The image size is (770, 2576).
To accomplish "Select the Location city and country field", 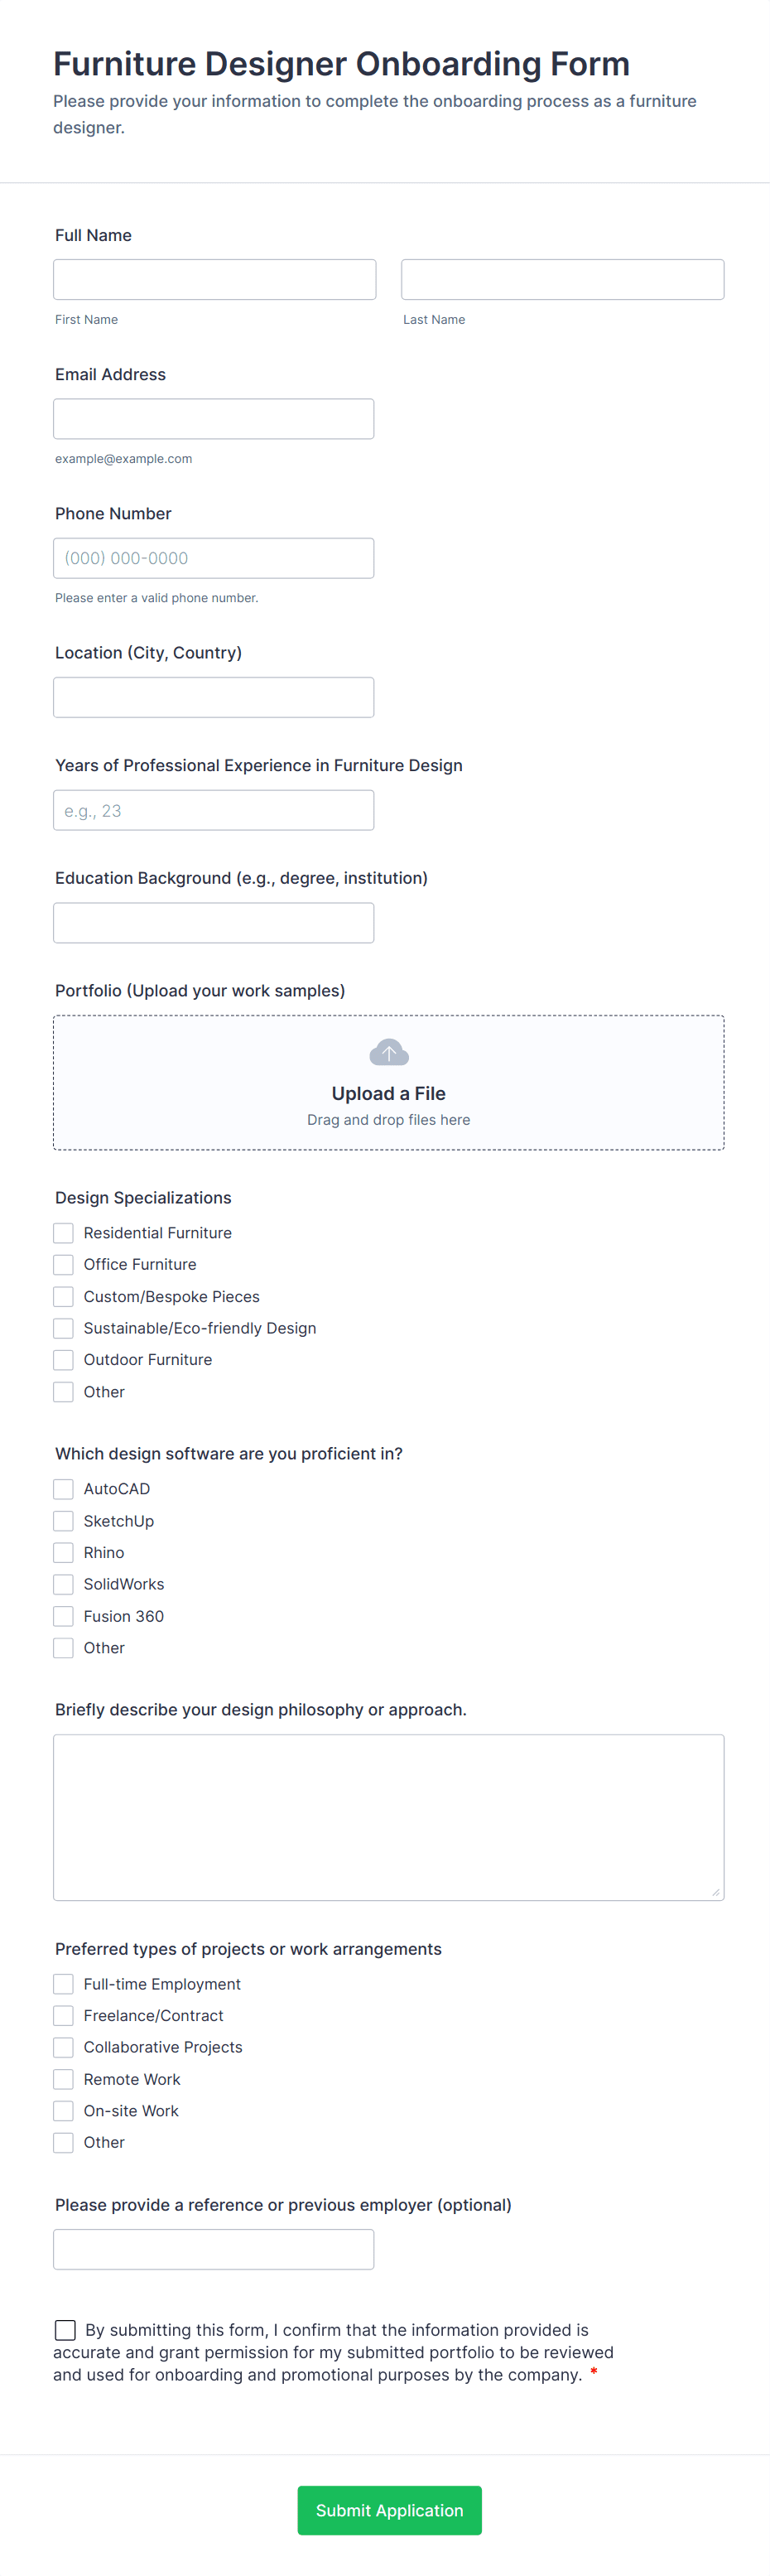I will 214,697.
